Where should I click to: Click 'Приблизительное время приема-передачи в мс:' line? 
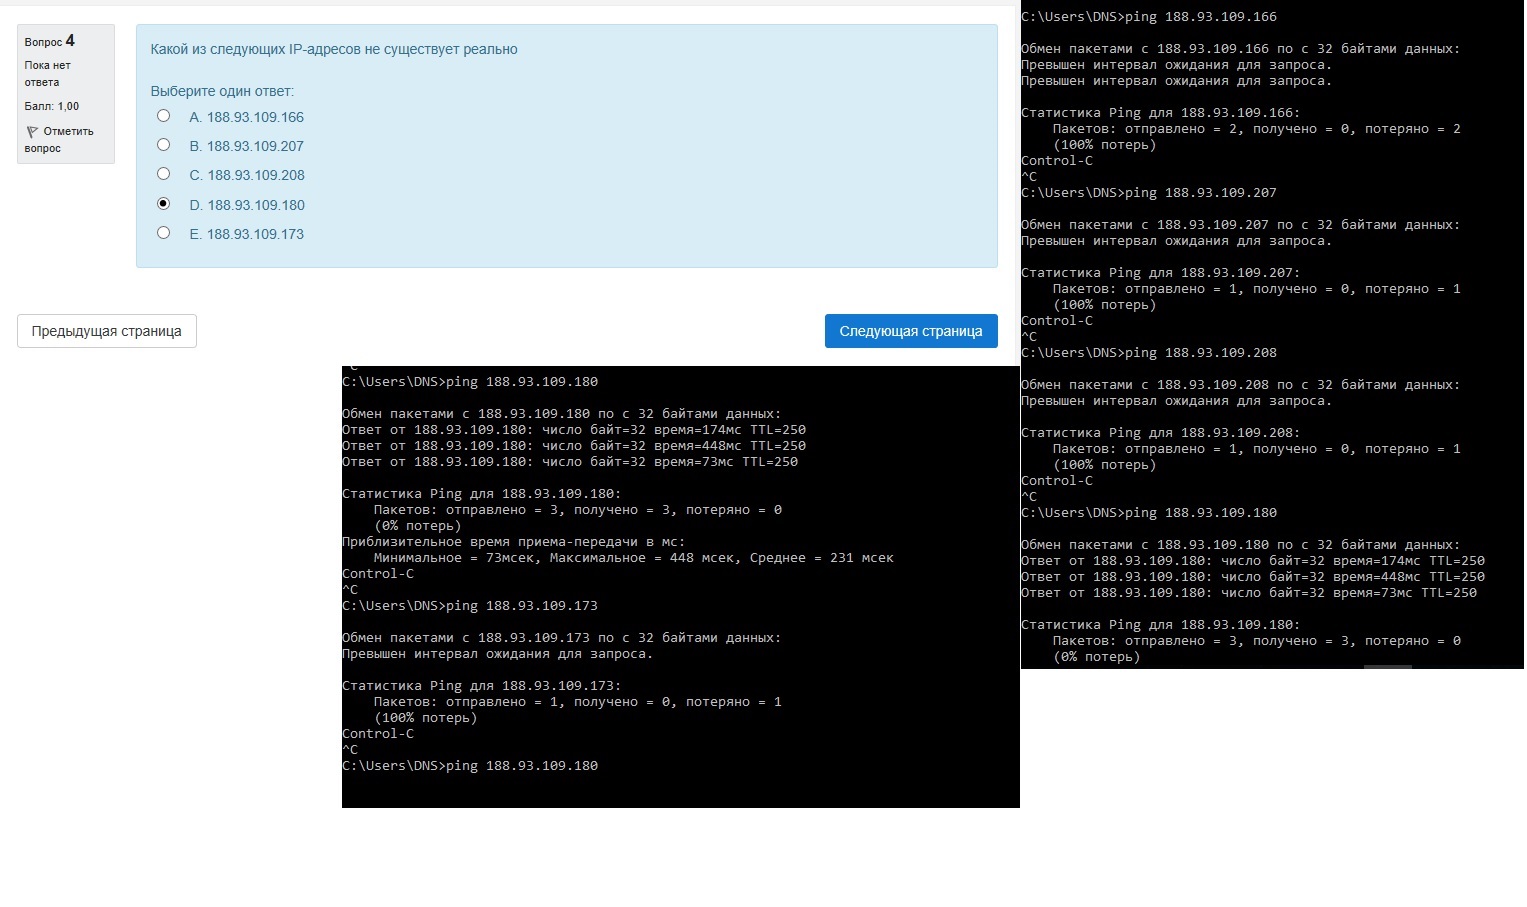pos(514,542)
